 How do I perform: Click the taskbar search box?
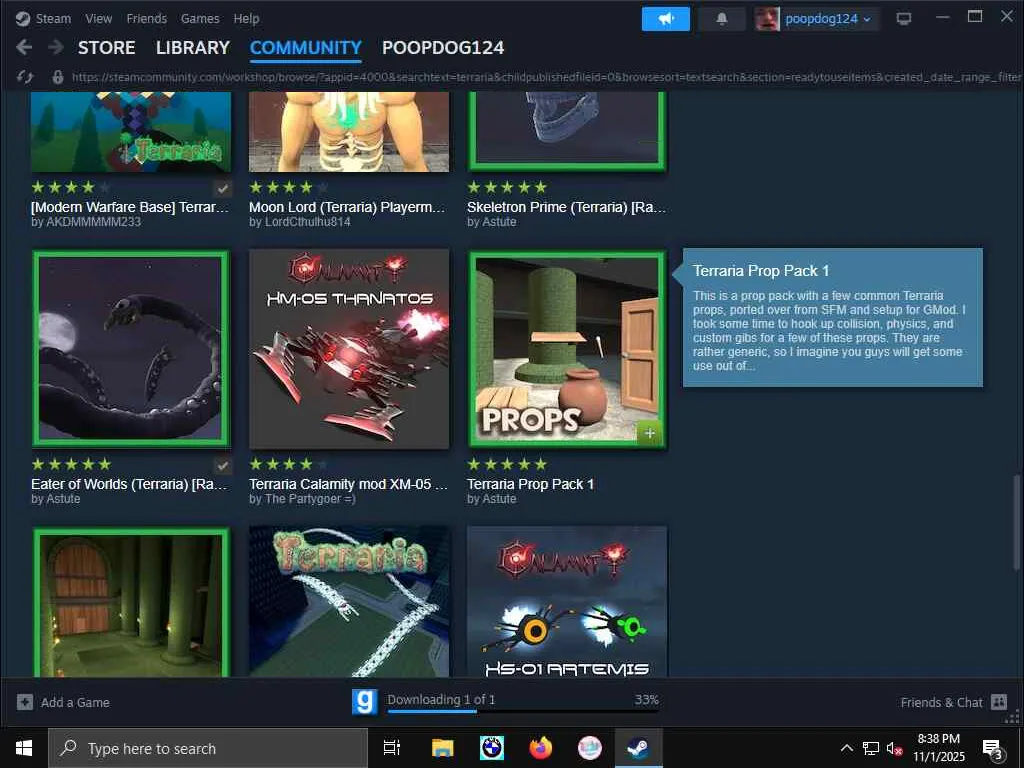[208, 748]
